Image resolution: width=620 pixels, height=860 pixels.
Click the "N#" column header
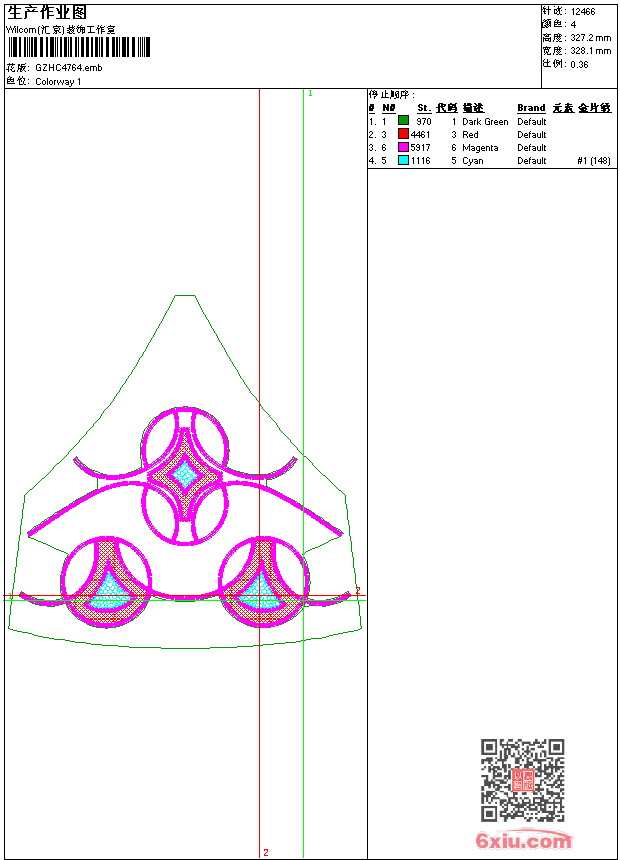(388, 108)
